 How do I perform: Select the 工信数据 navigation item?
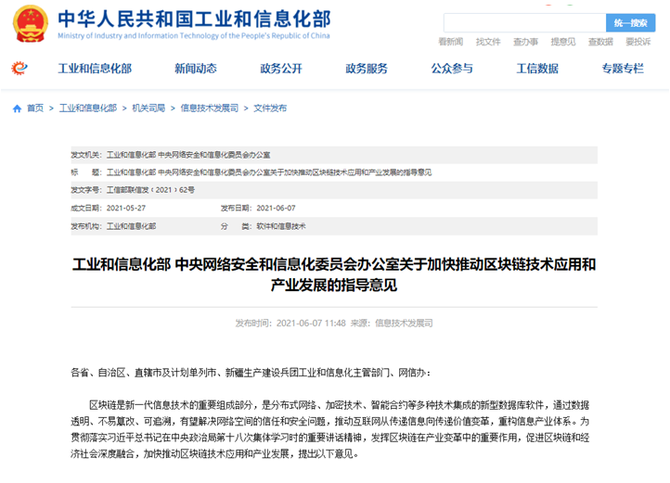[537, 69]
